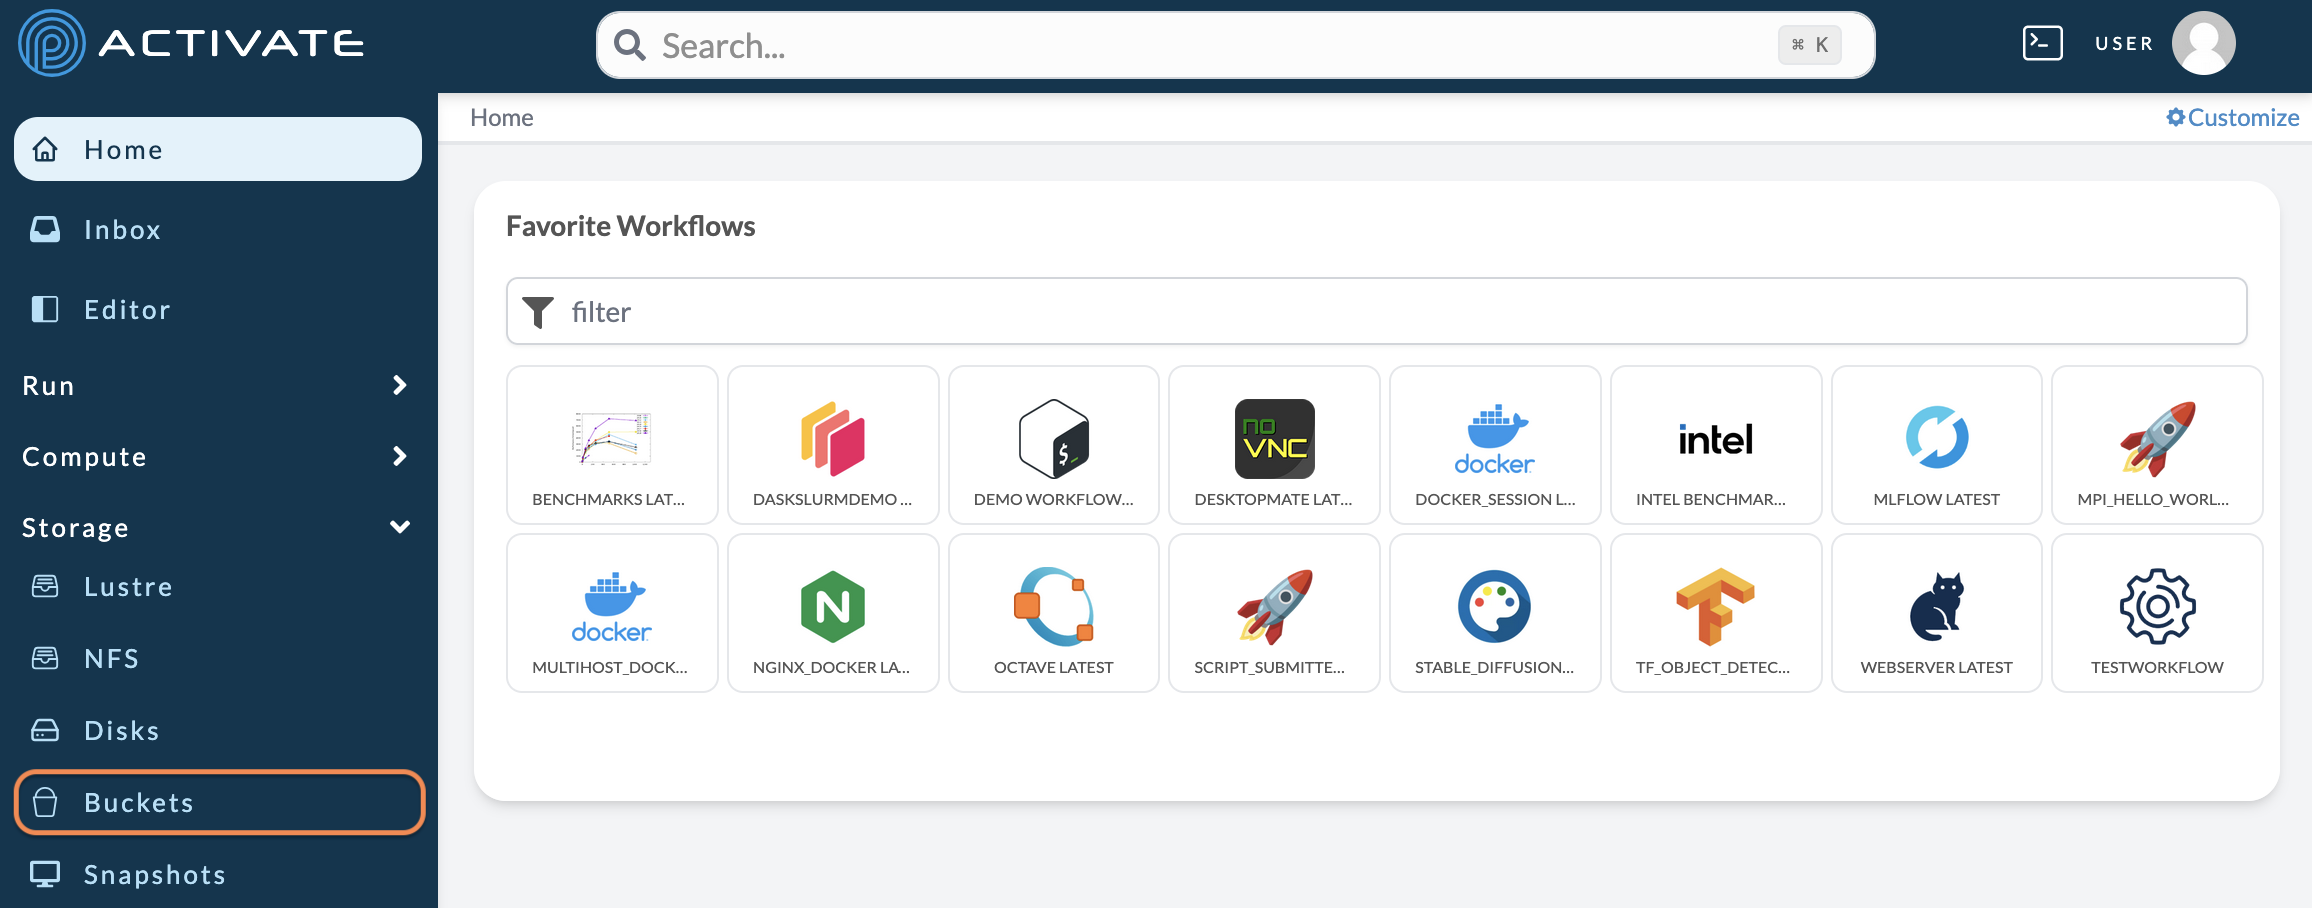Click the ⌘K shortcut badge
Image resolution: width=2312 pixels, height=908 pixels.
click(x=1809, y=45)
